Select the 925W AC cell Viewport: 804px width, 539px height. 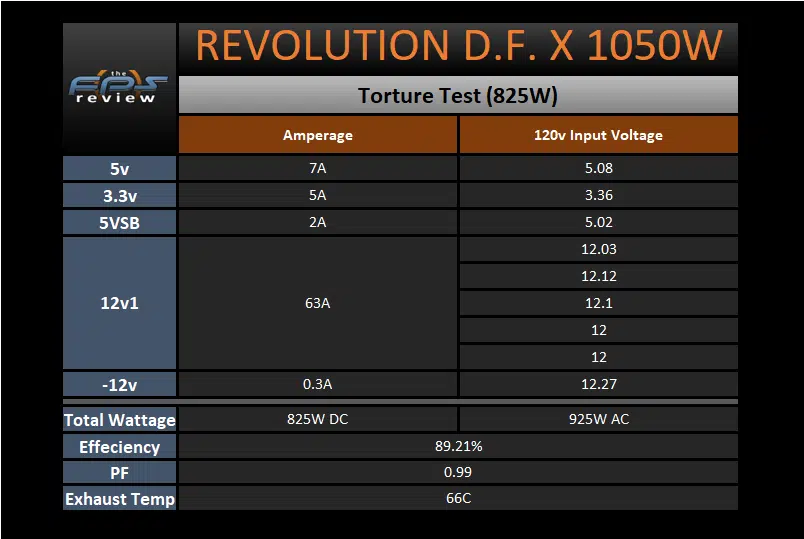(598, 420)
